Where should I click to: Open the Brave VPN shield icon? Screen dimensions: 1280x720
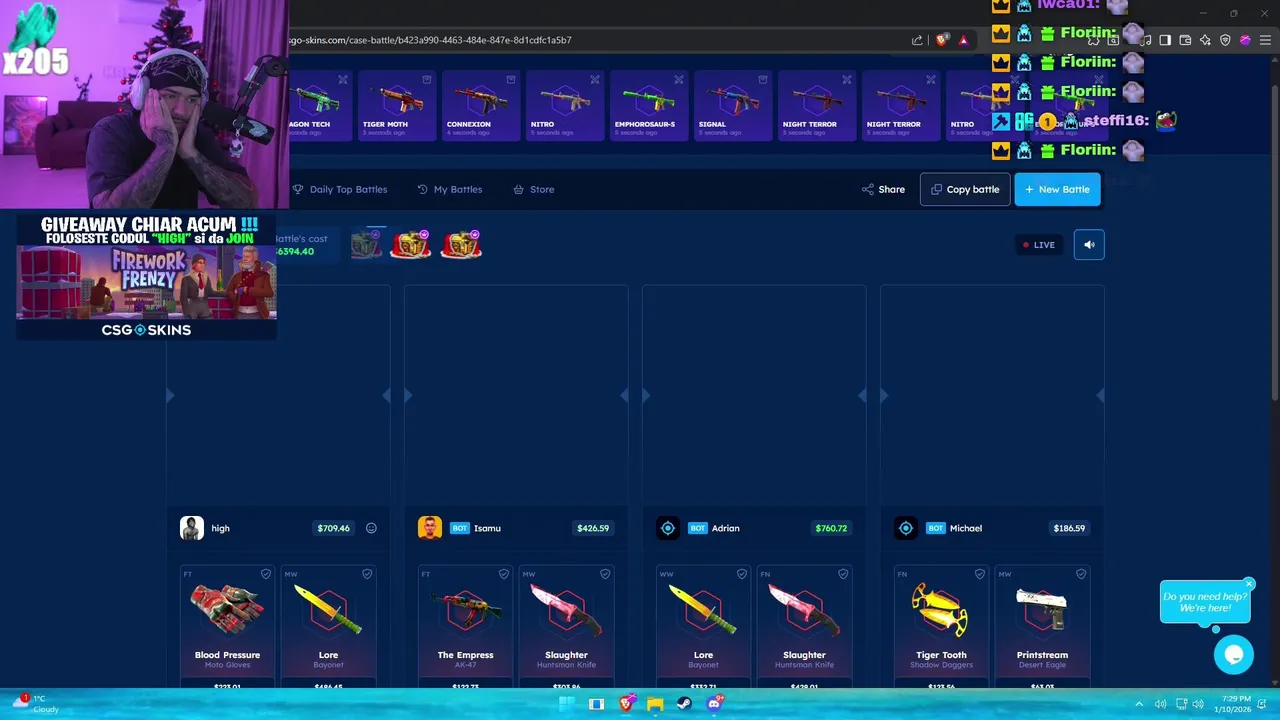(1225, 40)
